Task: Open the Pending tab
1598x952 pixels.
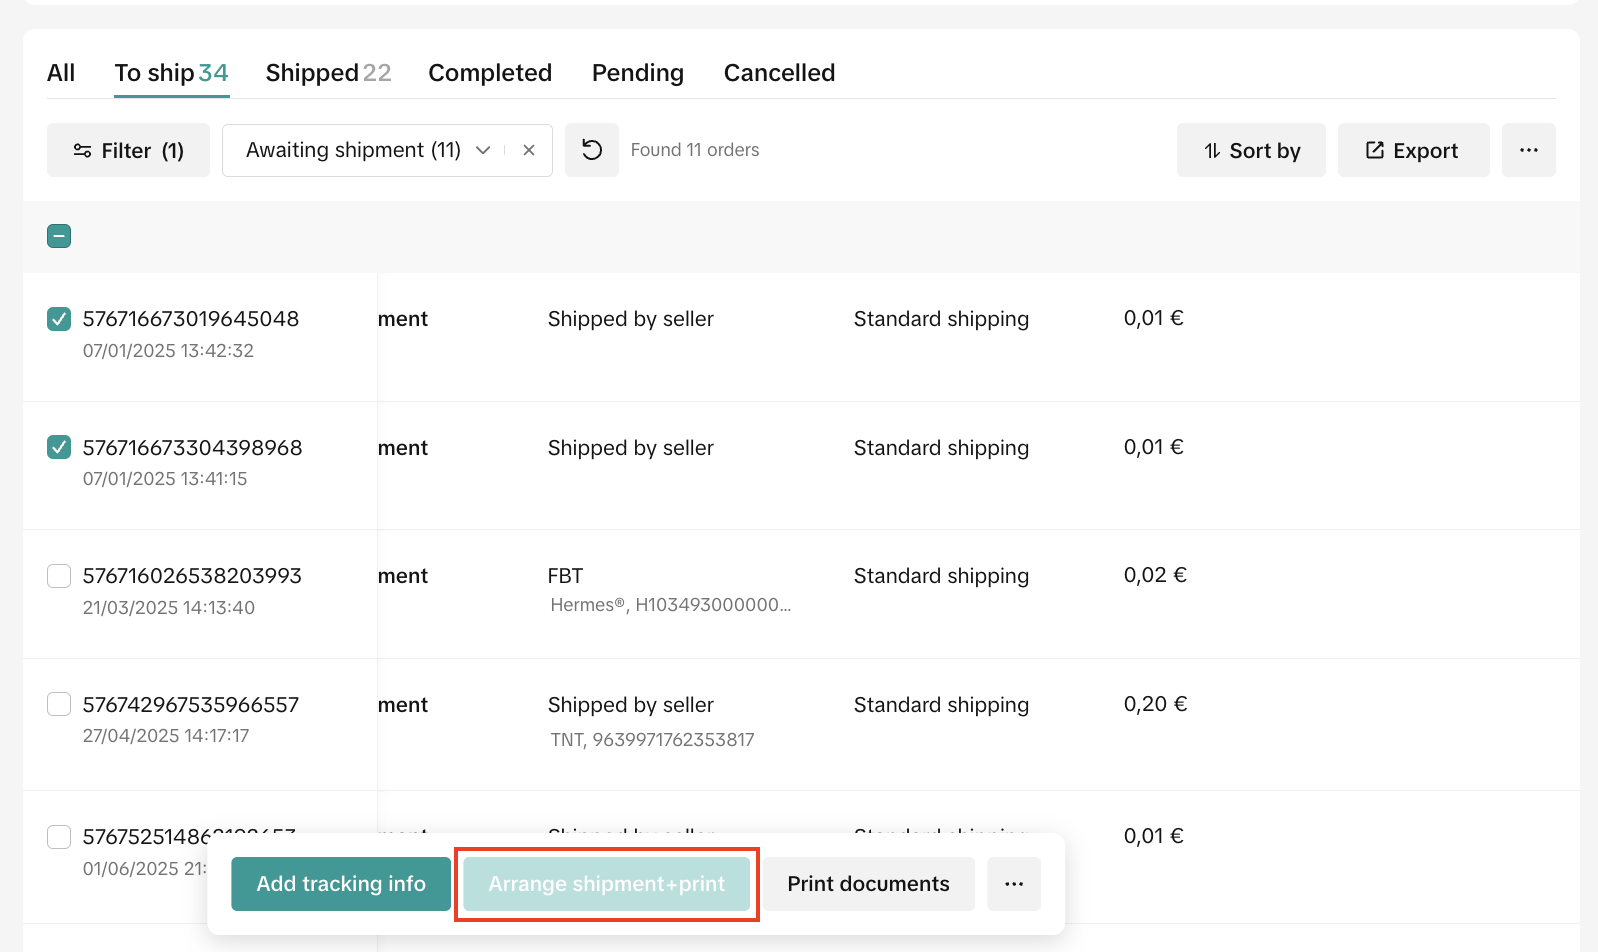Action: (638, 73)
